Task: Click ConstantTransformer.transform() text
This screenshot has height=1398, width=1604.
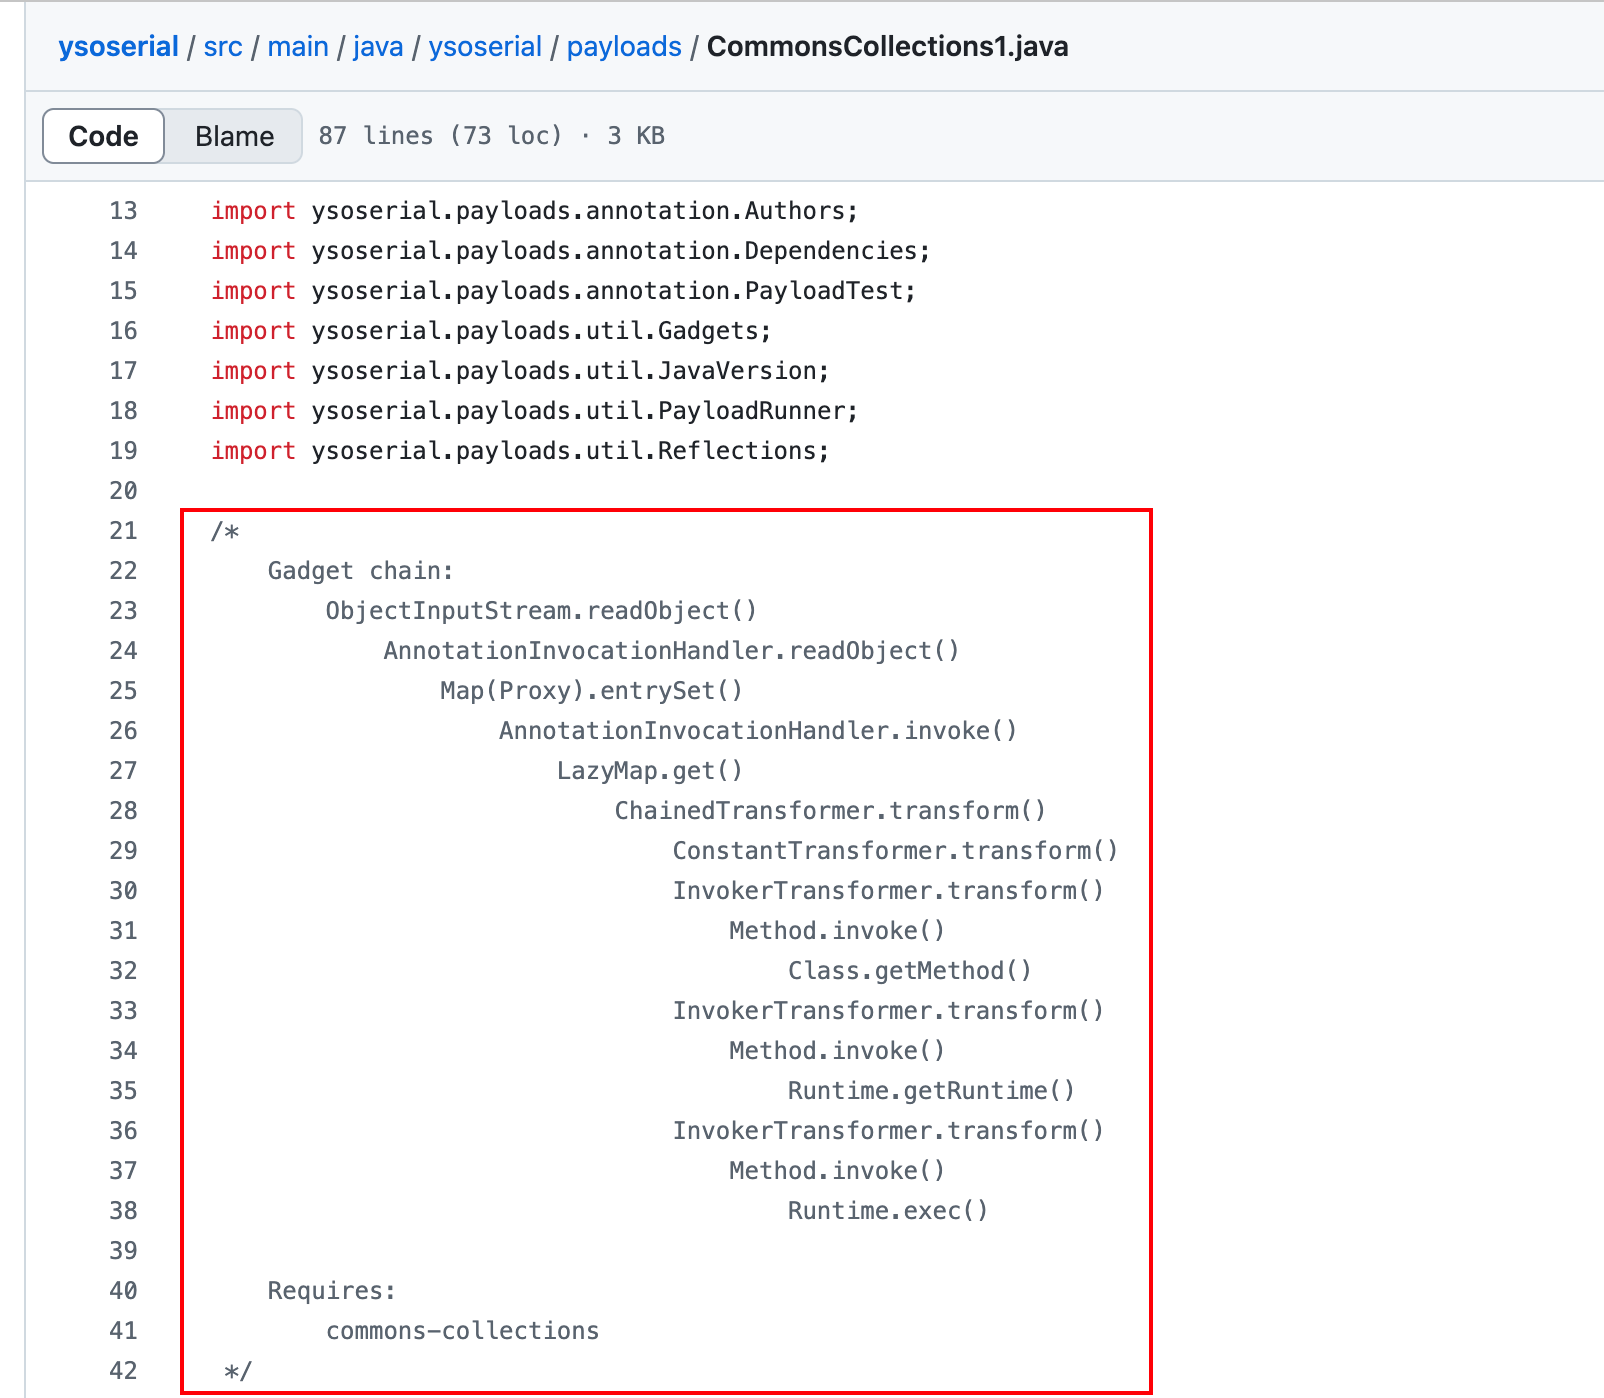Action: (895, 851)
